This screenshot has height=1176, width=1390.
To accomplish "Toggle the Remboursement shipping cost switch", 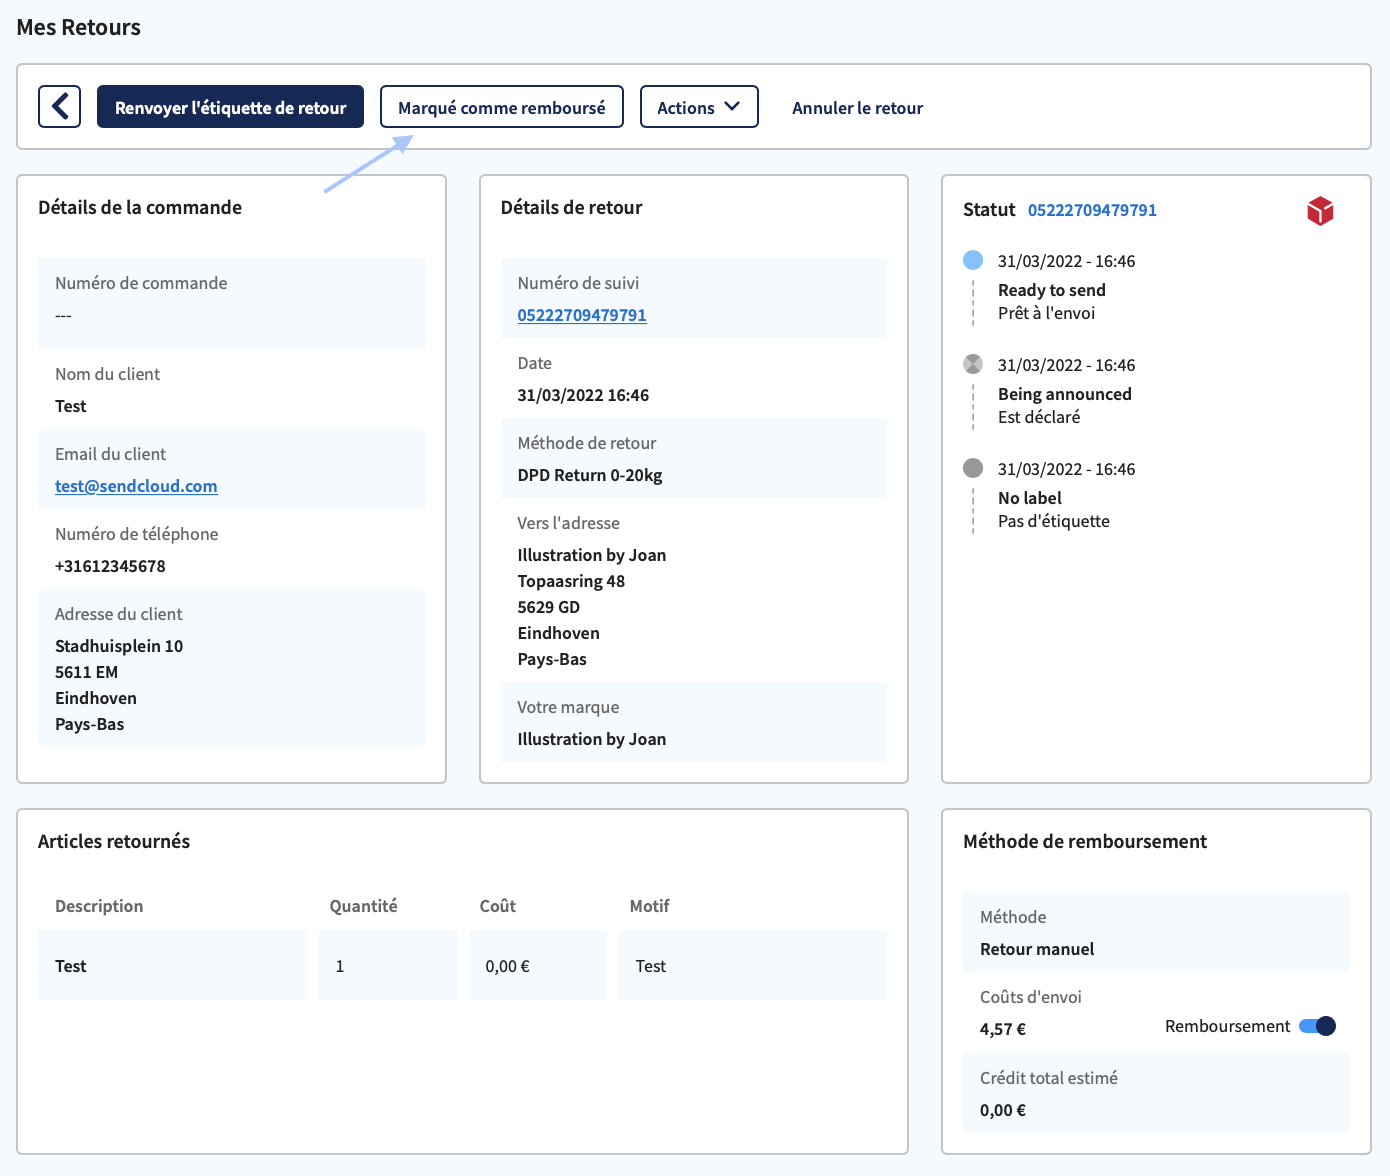I will [x=1317, y=1026].
